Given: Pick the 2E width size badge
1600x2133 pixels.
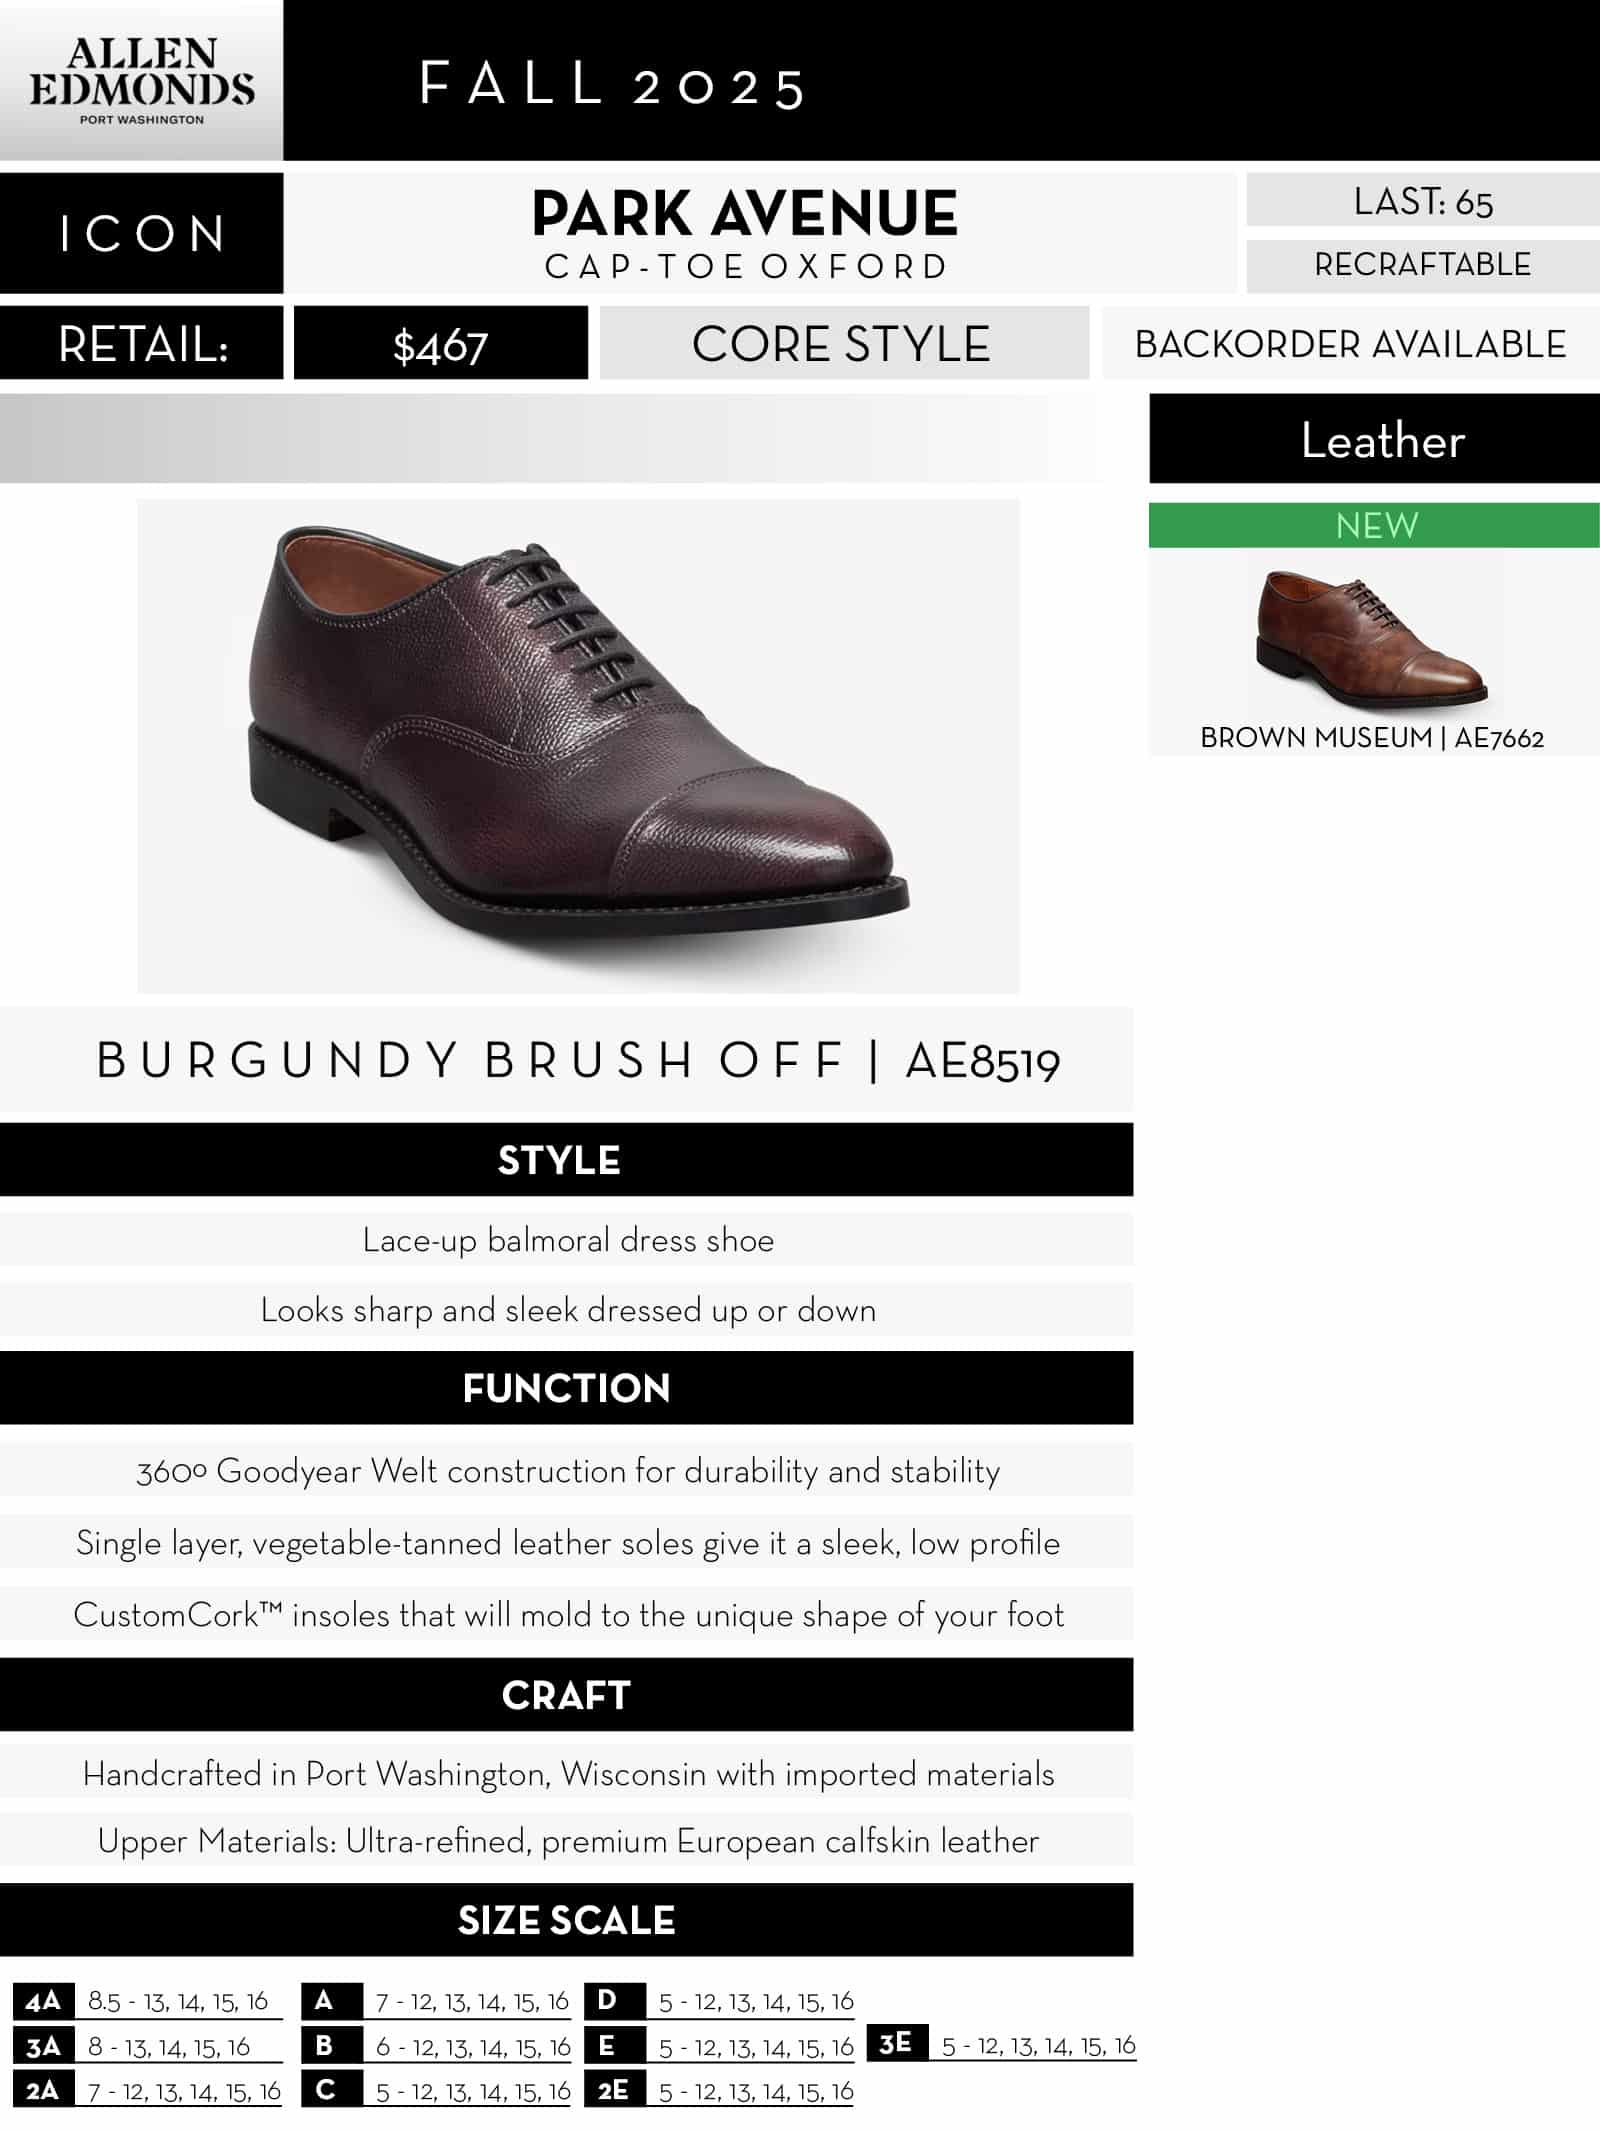Looking at the screenshot, I should coord(612,2090).
